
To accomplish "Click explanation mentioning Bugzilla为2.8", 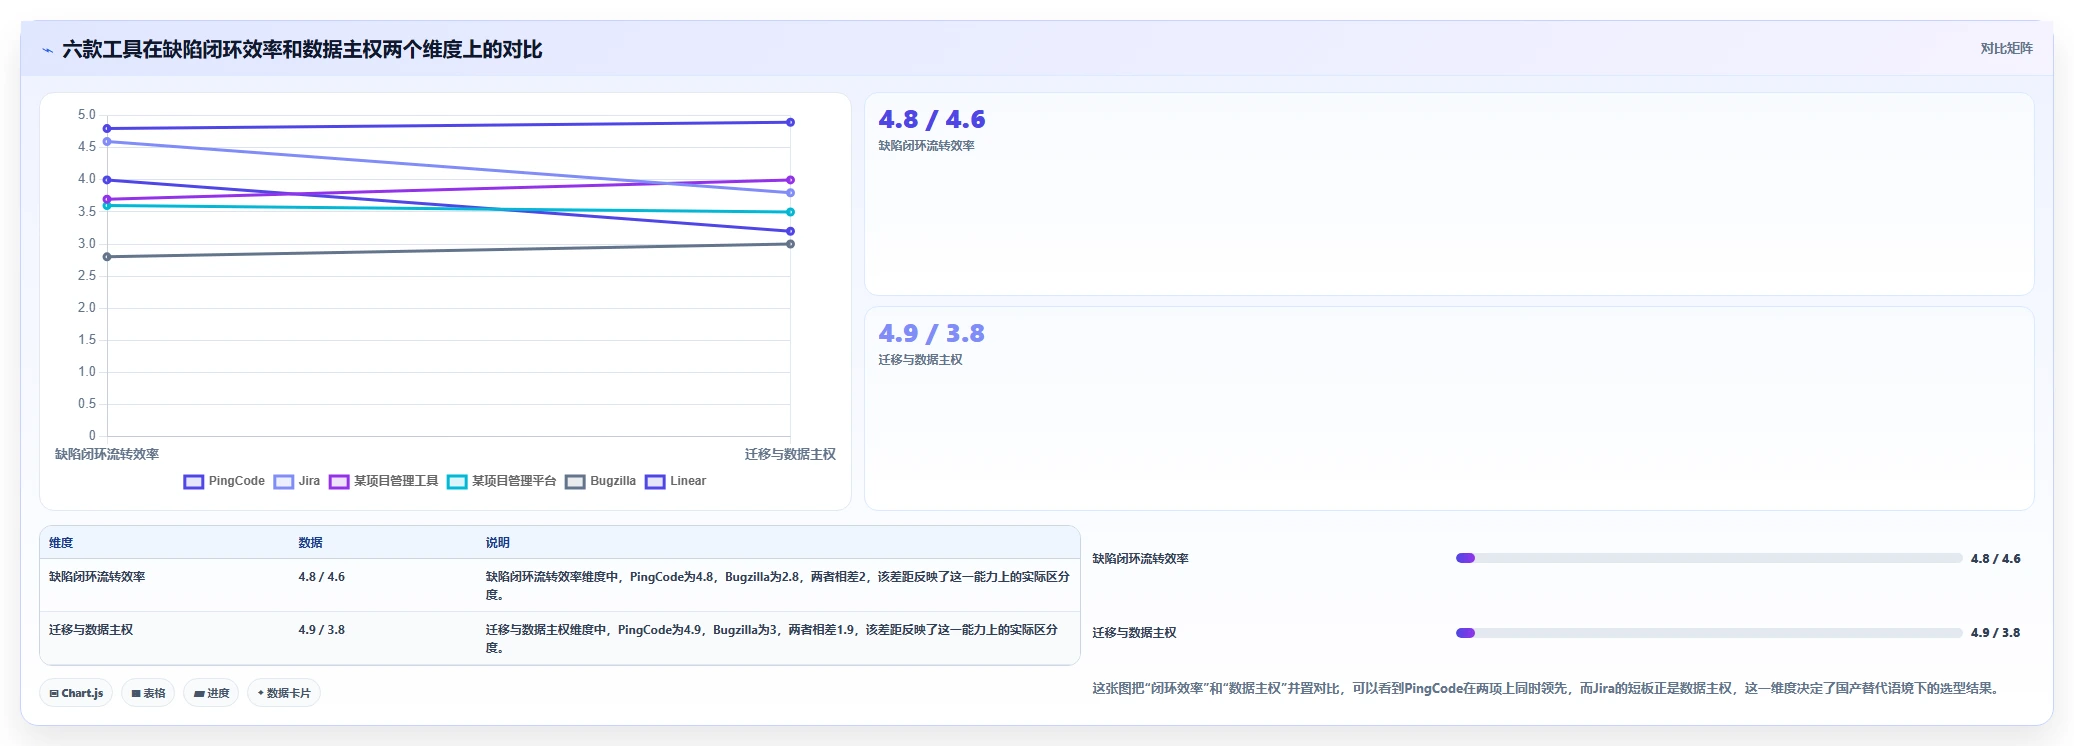I will [x=778, y=585].
